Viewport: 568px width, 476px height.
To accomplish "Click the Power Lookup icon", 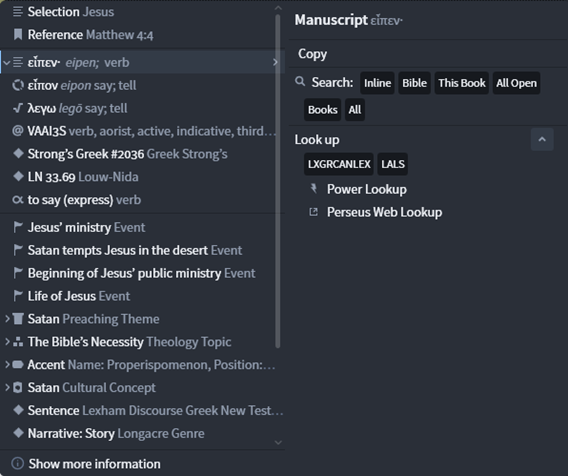I will (314, 189).
